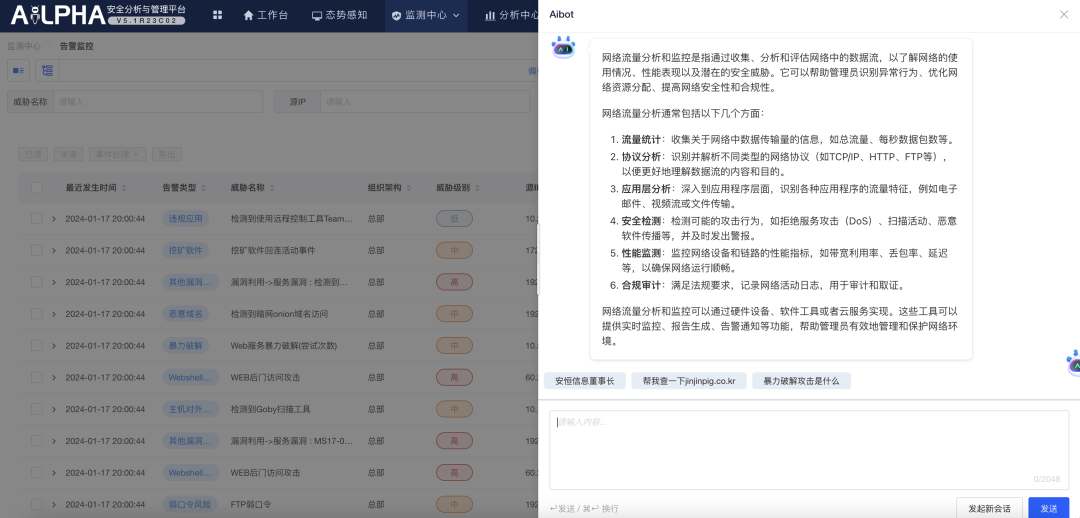Viewport: 1080px width, 518px height.
Task: Click the Aibot robot avatar in chat
Action: 563,47
